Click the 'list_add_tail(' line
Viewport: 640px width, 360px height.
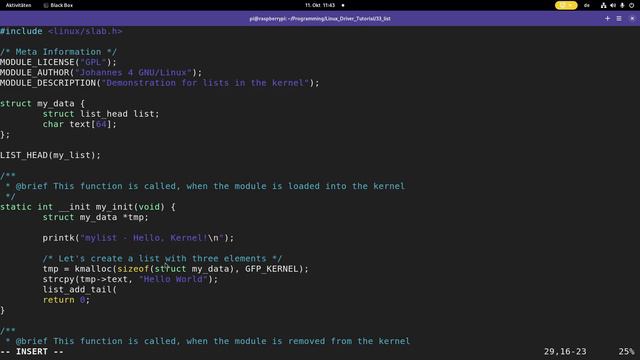(80, 289)
